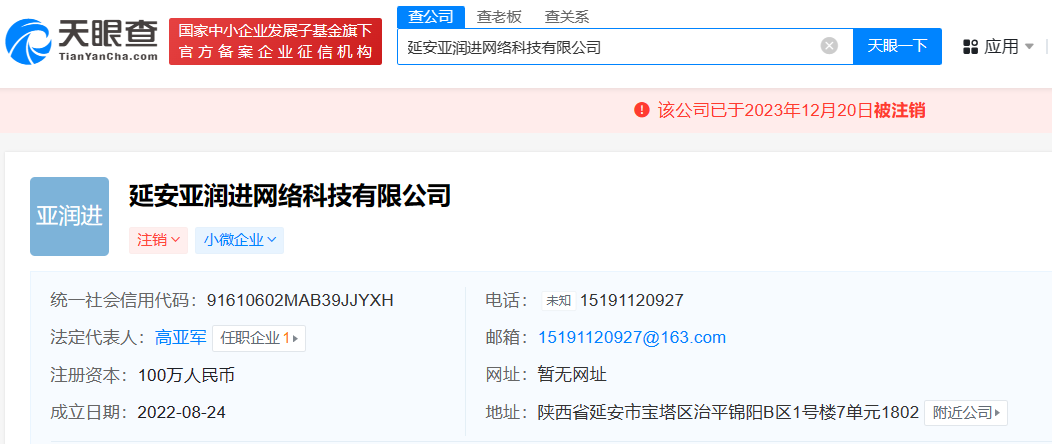Viewport: 1052px width, 444px height.
Task: Expand the 注销 status dropdown
Action: click(158, 240)
